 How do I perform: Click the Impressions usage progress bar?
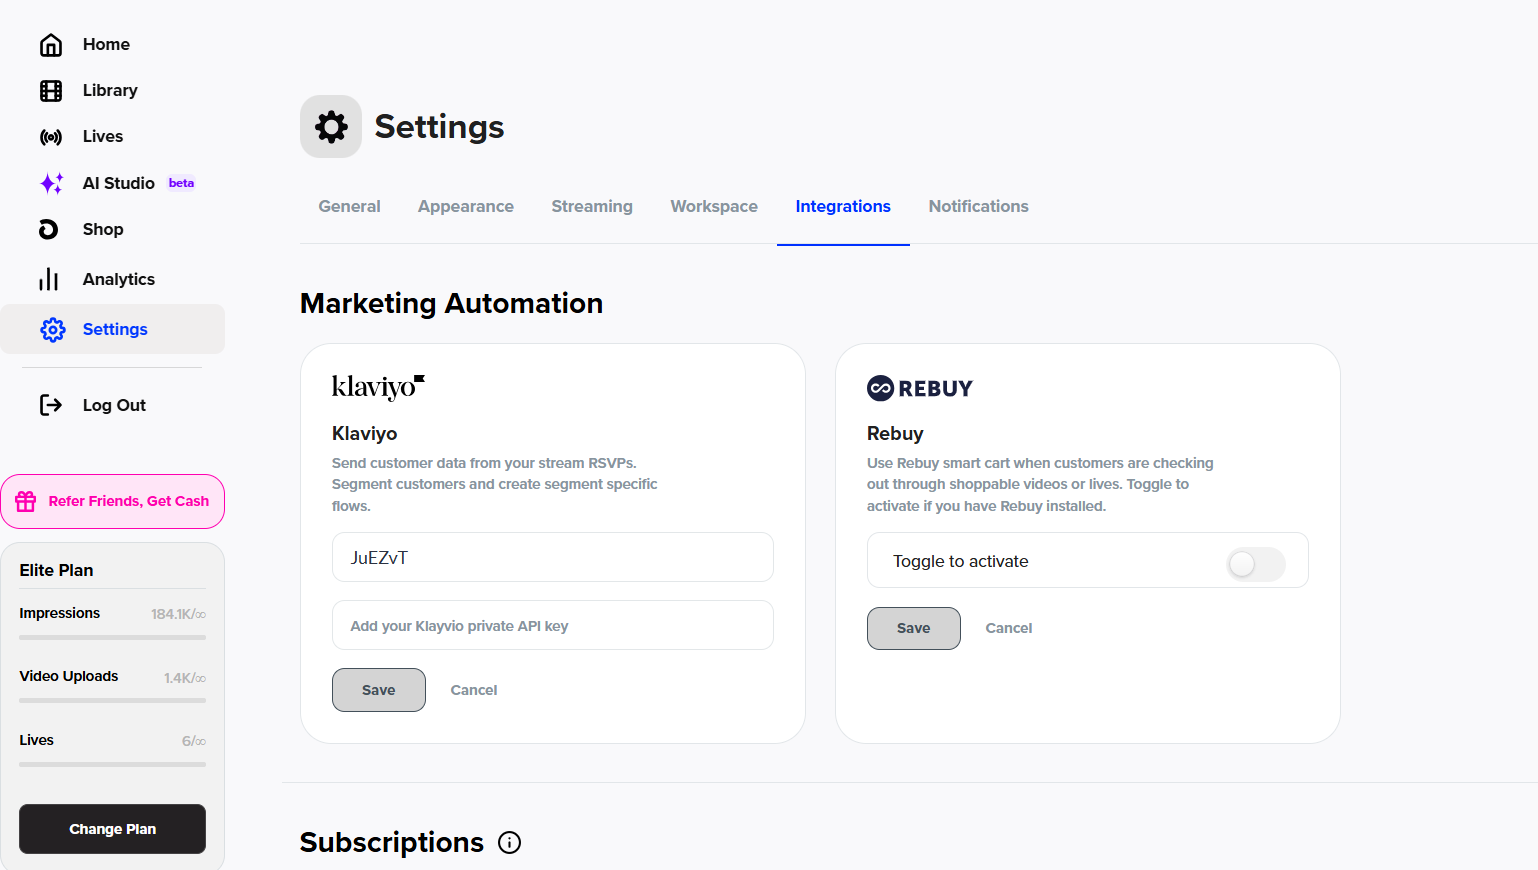112,637
